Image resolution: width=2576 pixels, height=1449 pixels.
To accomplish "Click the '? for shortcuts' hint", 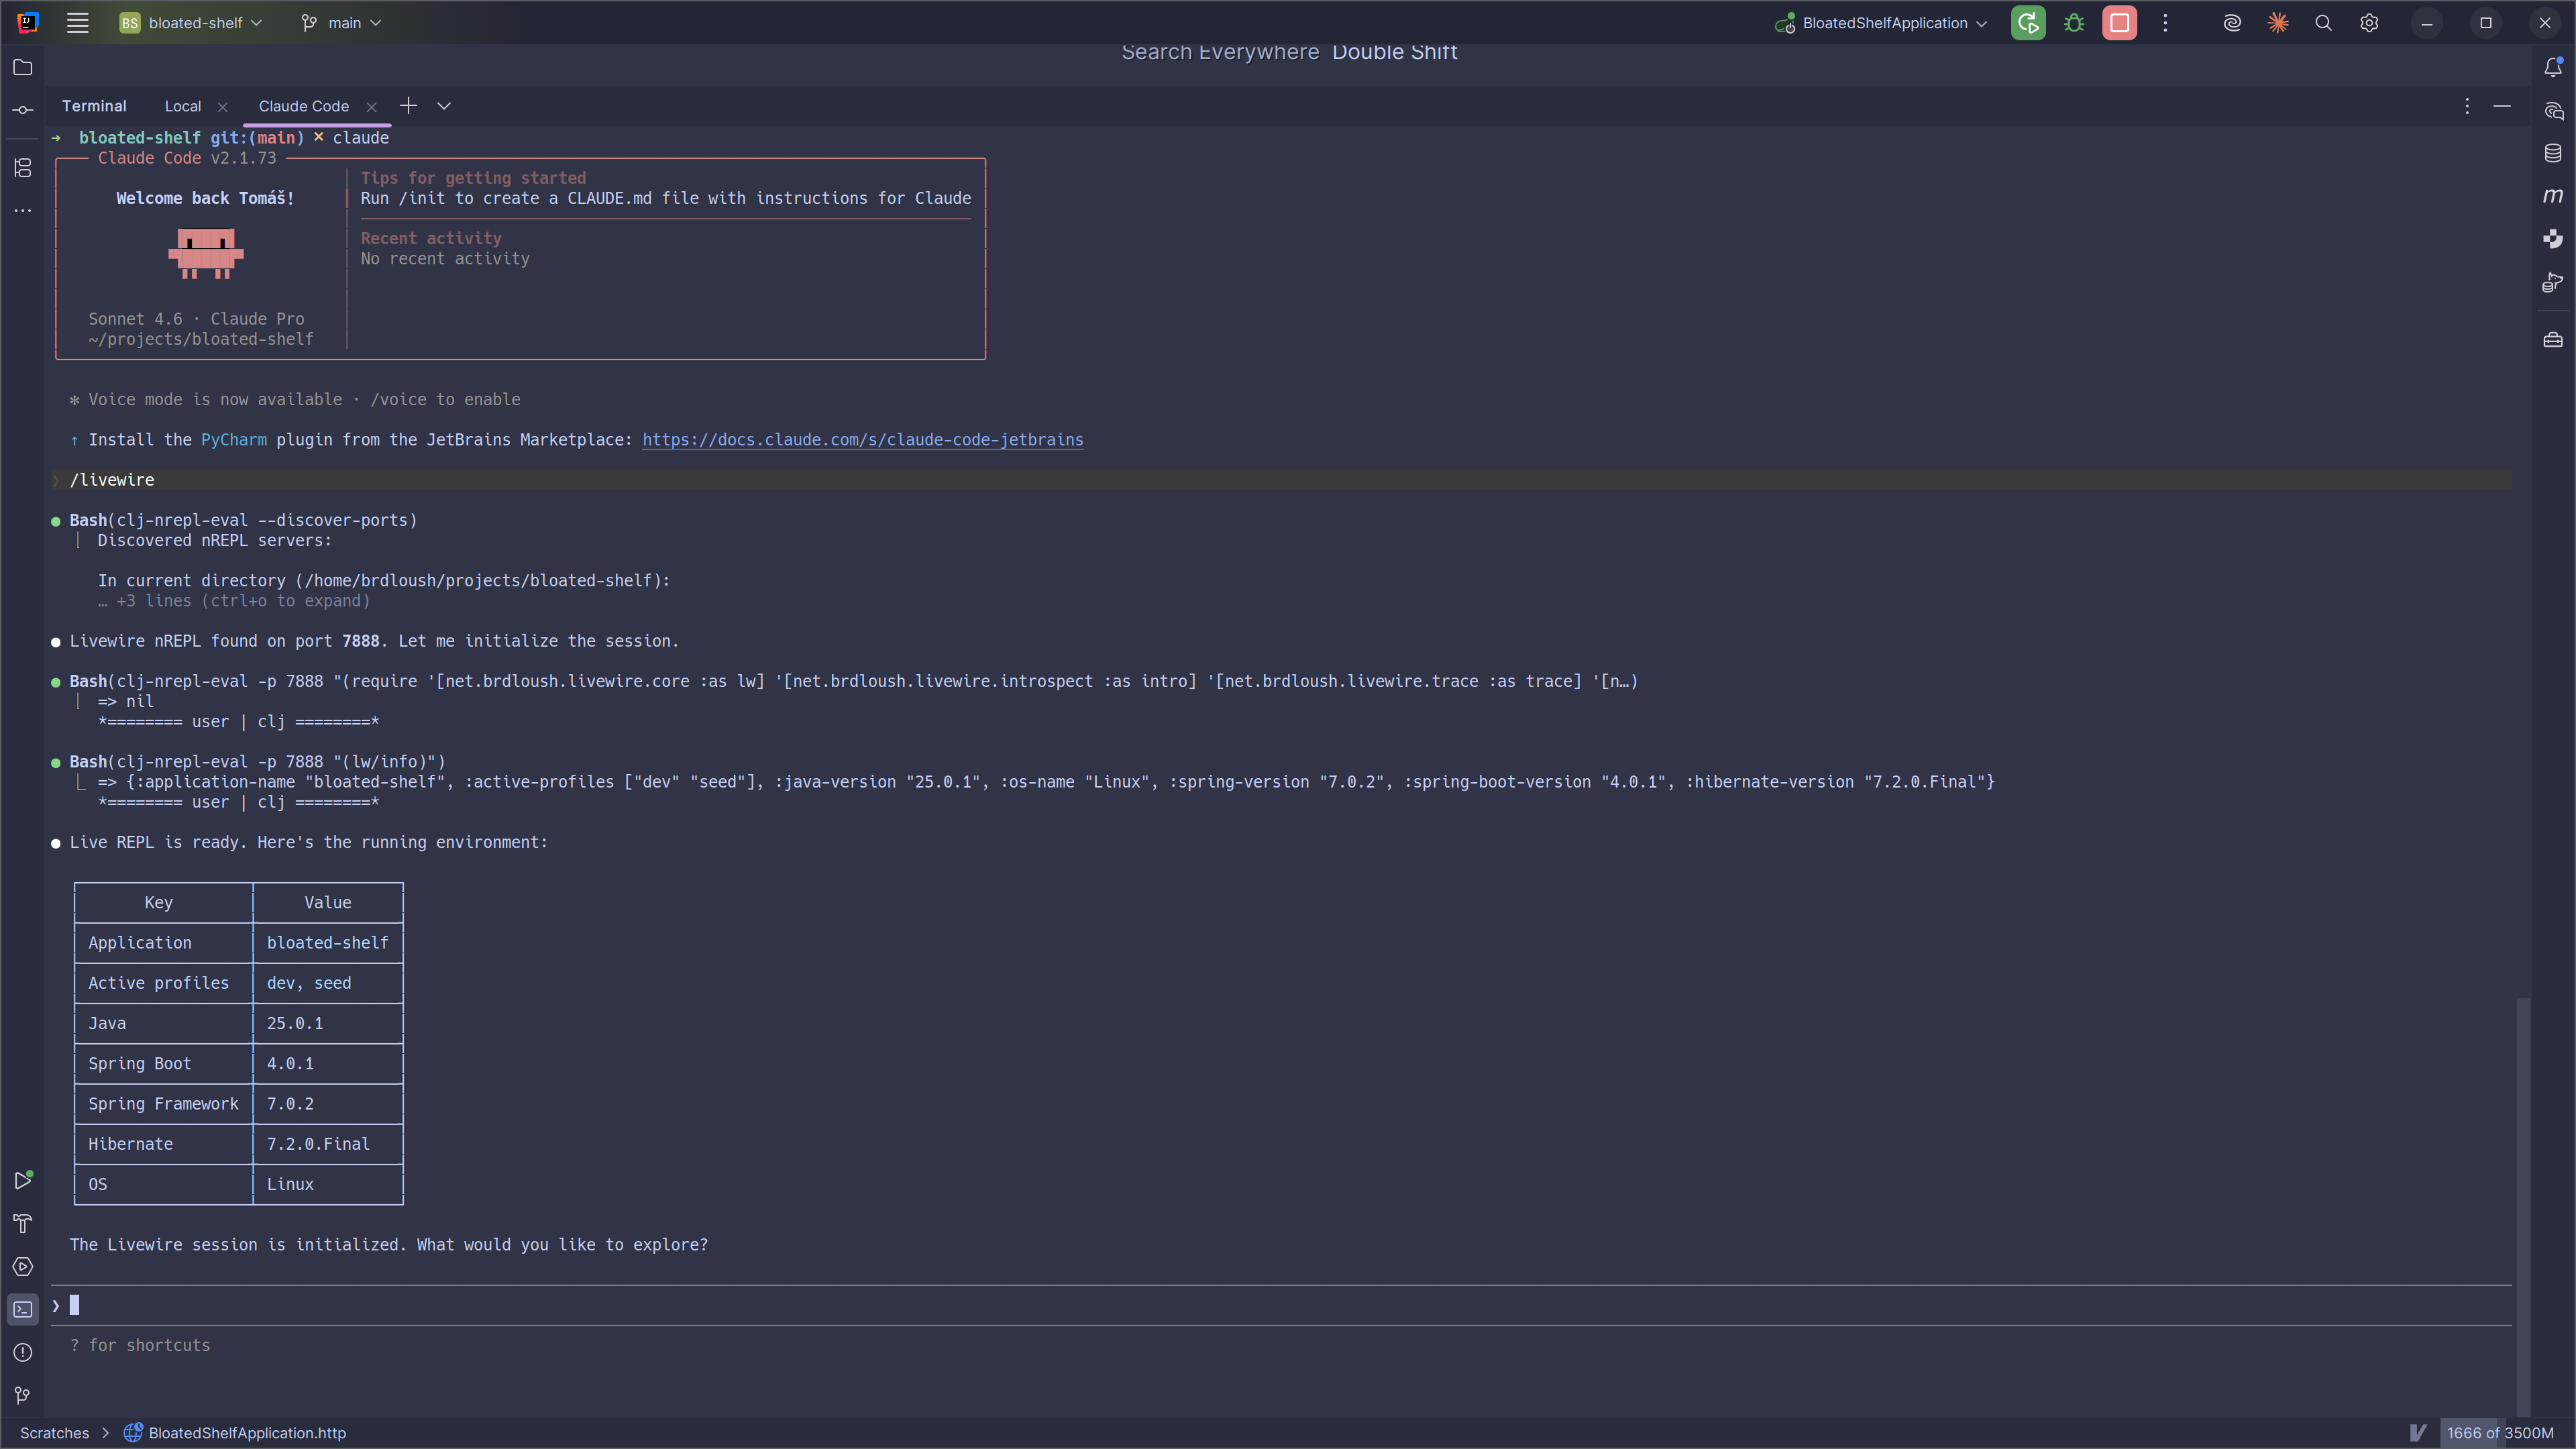I will (140, 1346).
